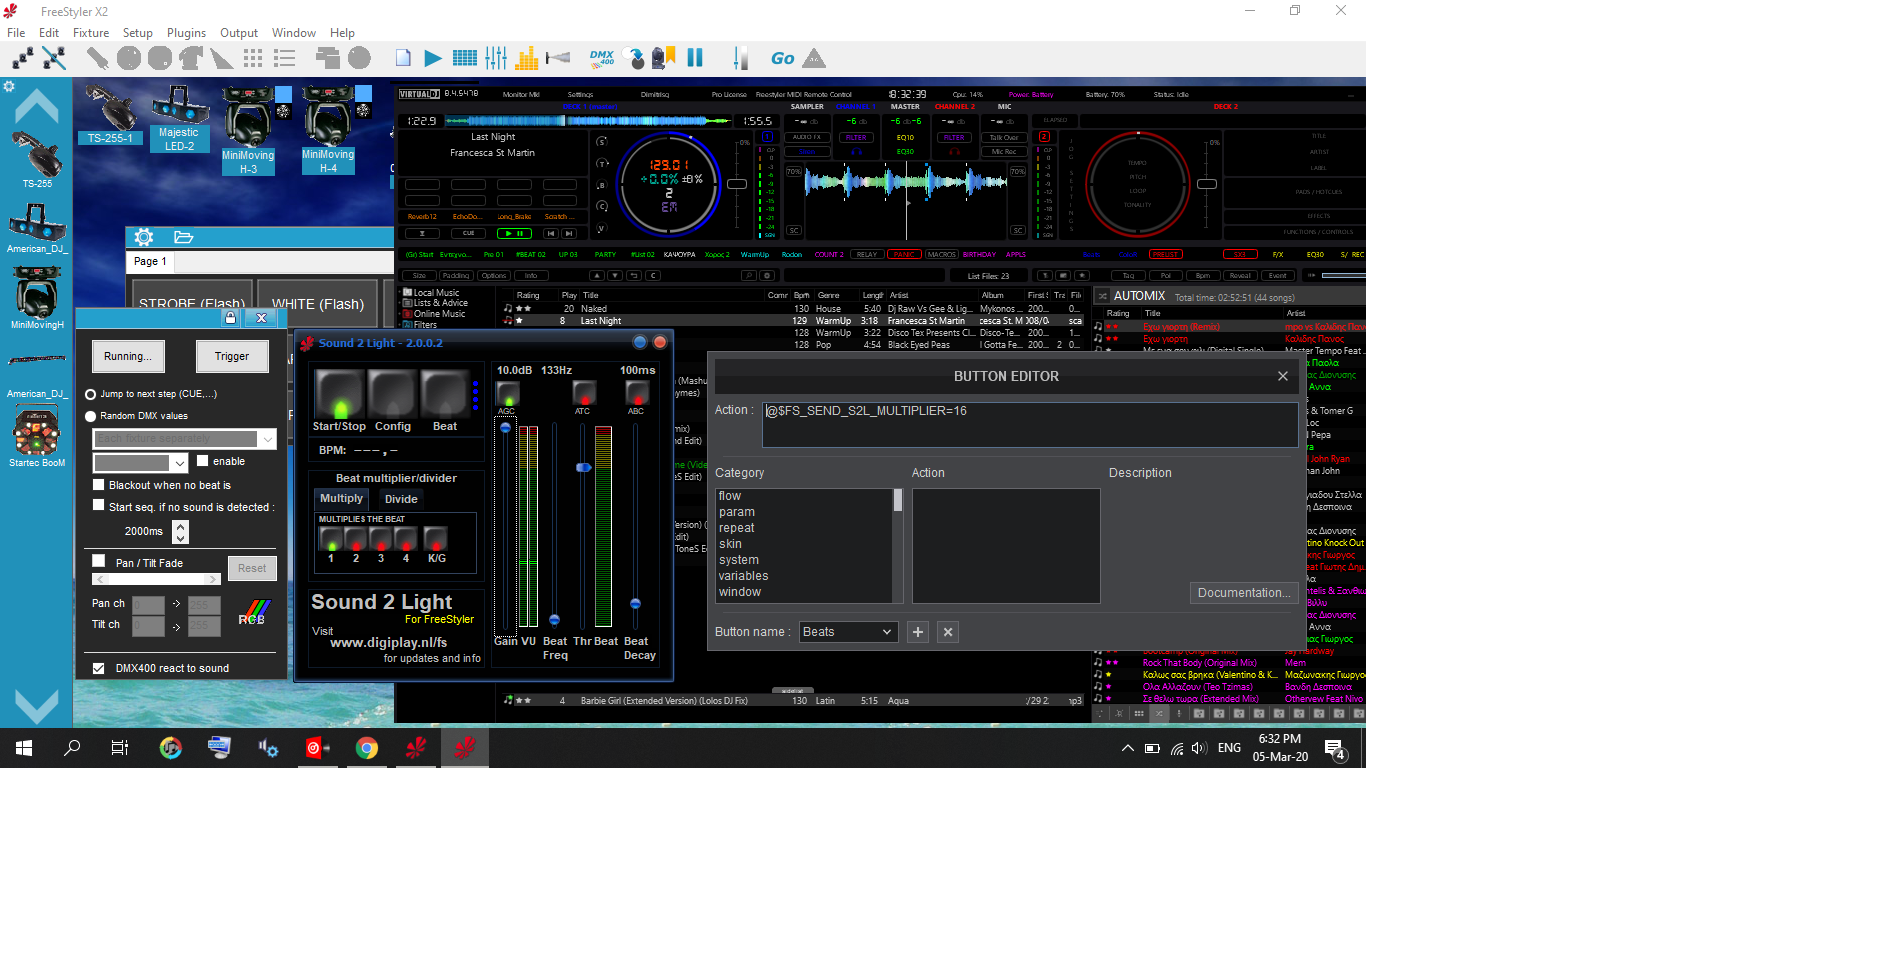The height and width of the screenshot is (968, 1904).
Task: Toggle DMX400 react to sound checkbox
Action: (x=98, y=668)
